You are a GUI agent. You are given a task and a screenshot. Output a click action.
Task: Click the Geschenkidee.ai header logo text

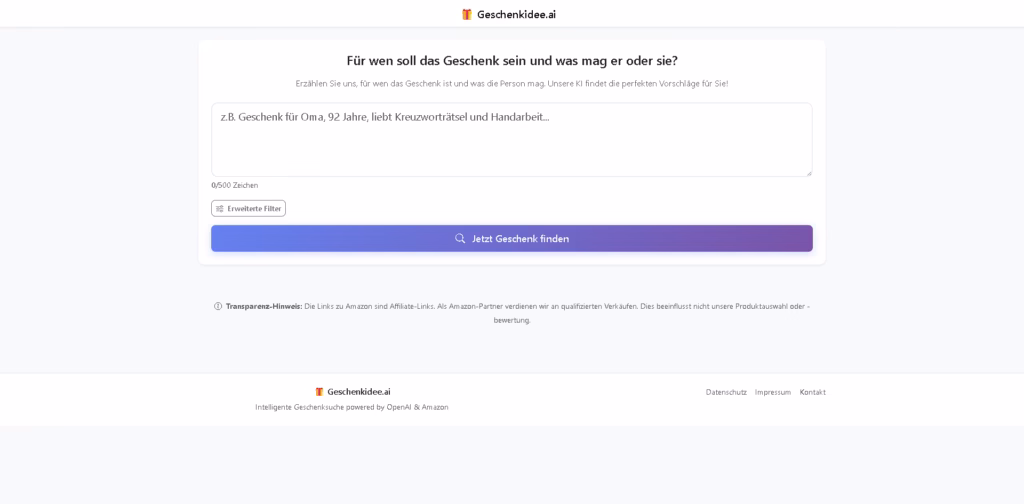[517, 14]
